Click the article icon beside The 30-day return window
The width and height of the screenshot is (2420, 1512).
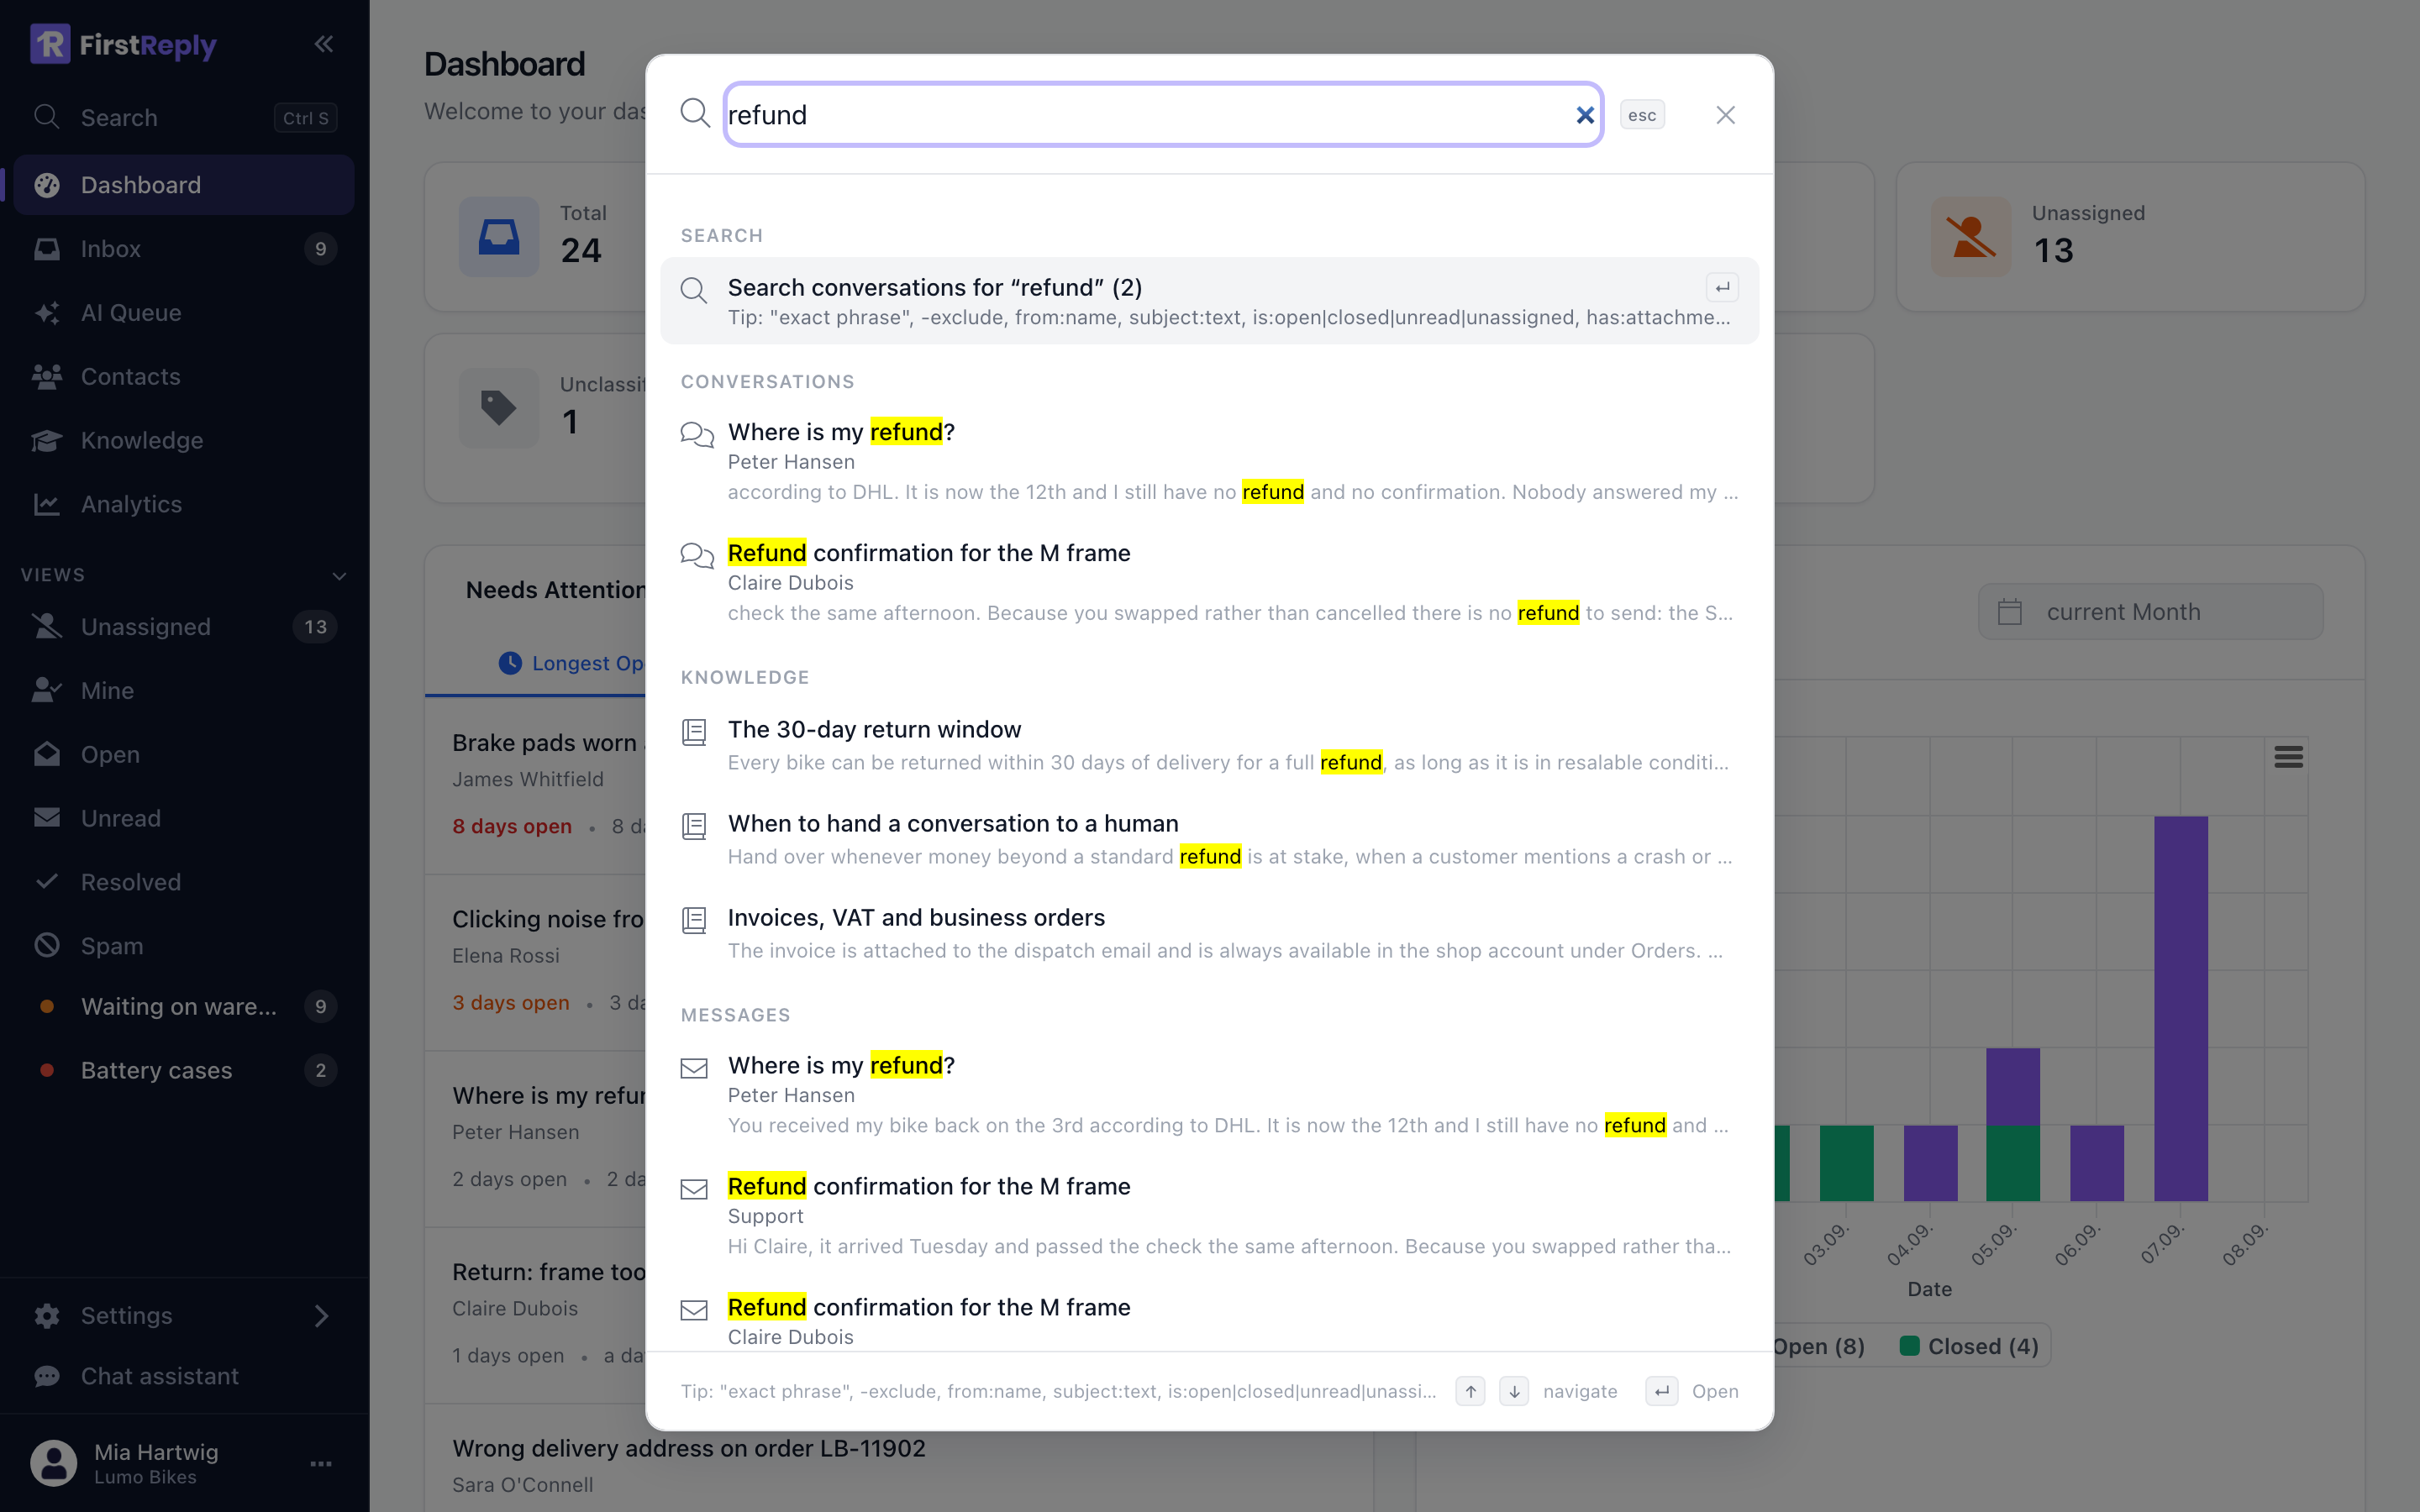(694, 732)
